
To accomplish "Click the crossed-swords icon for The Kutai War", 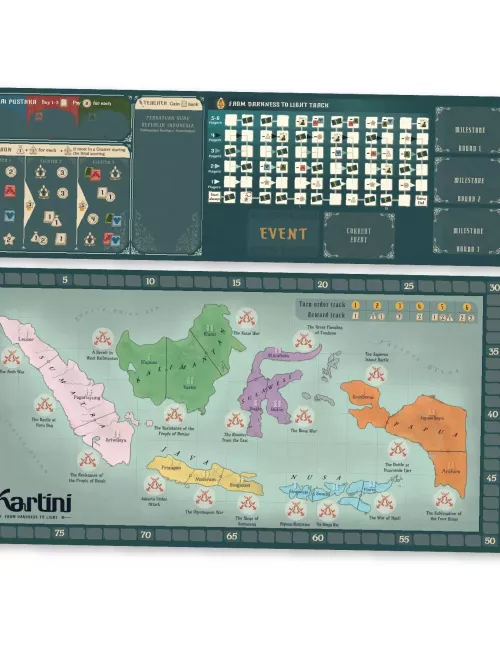I will pyautogui.click(x=247, y=319).
